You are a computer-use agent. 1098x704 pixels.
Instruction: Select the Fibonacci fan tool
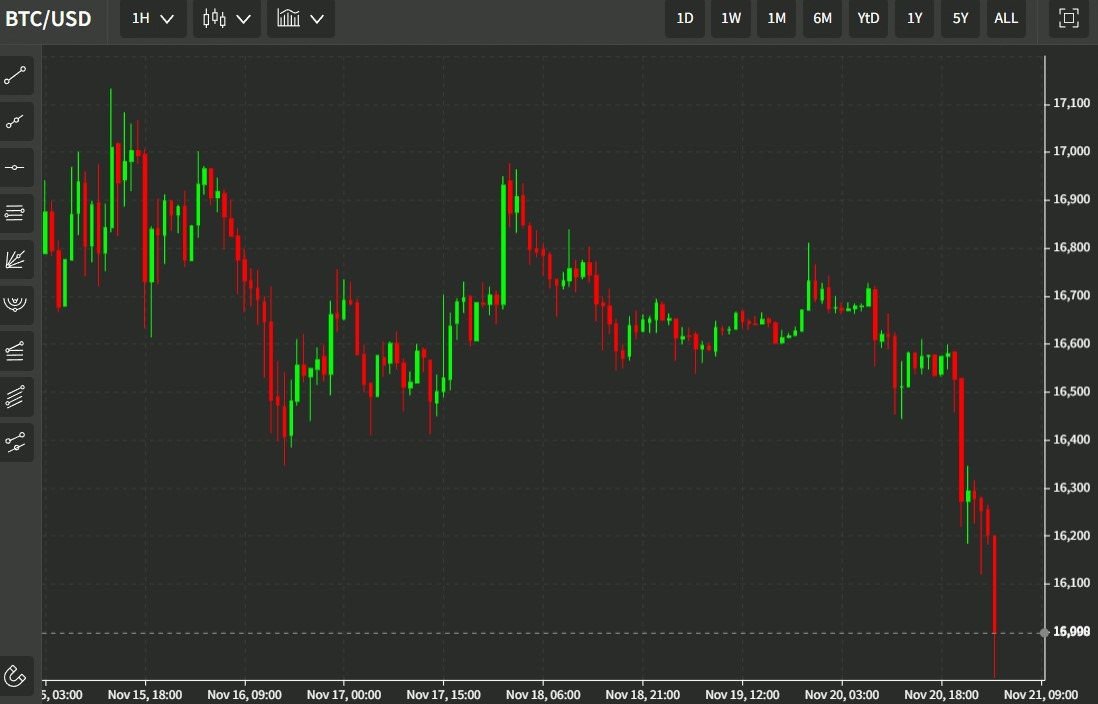(x=15, y=259)
